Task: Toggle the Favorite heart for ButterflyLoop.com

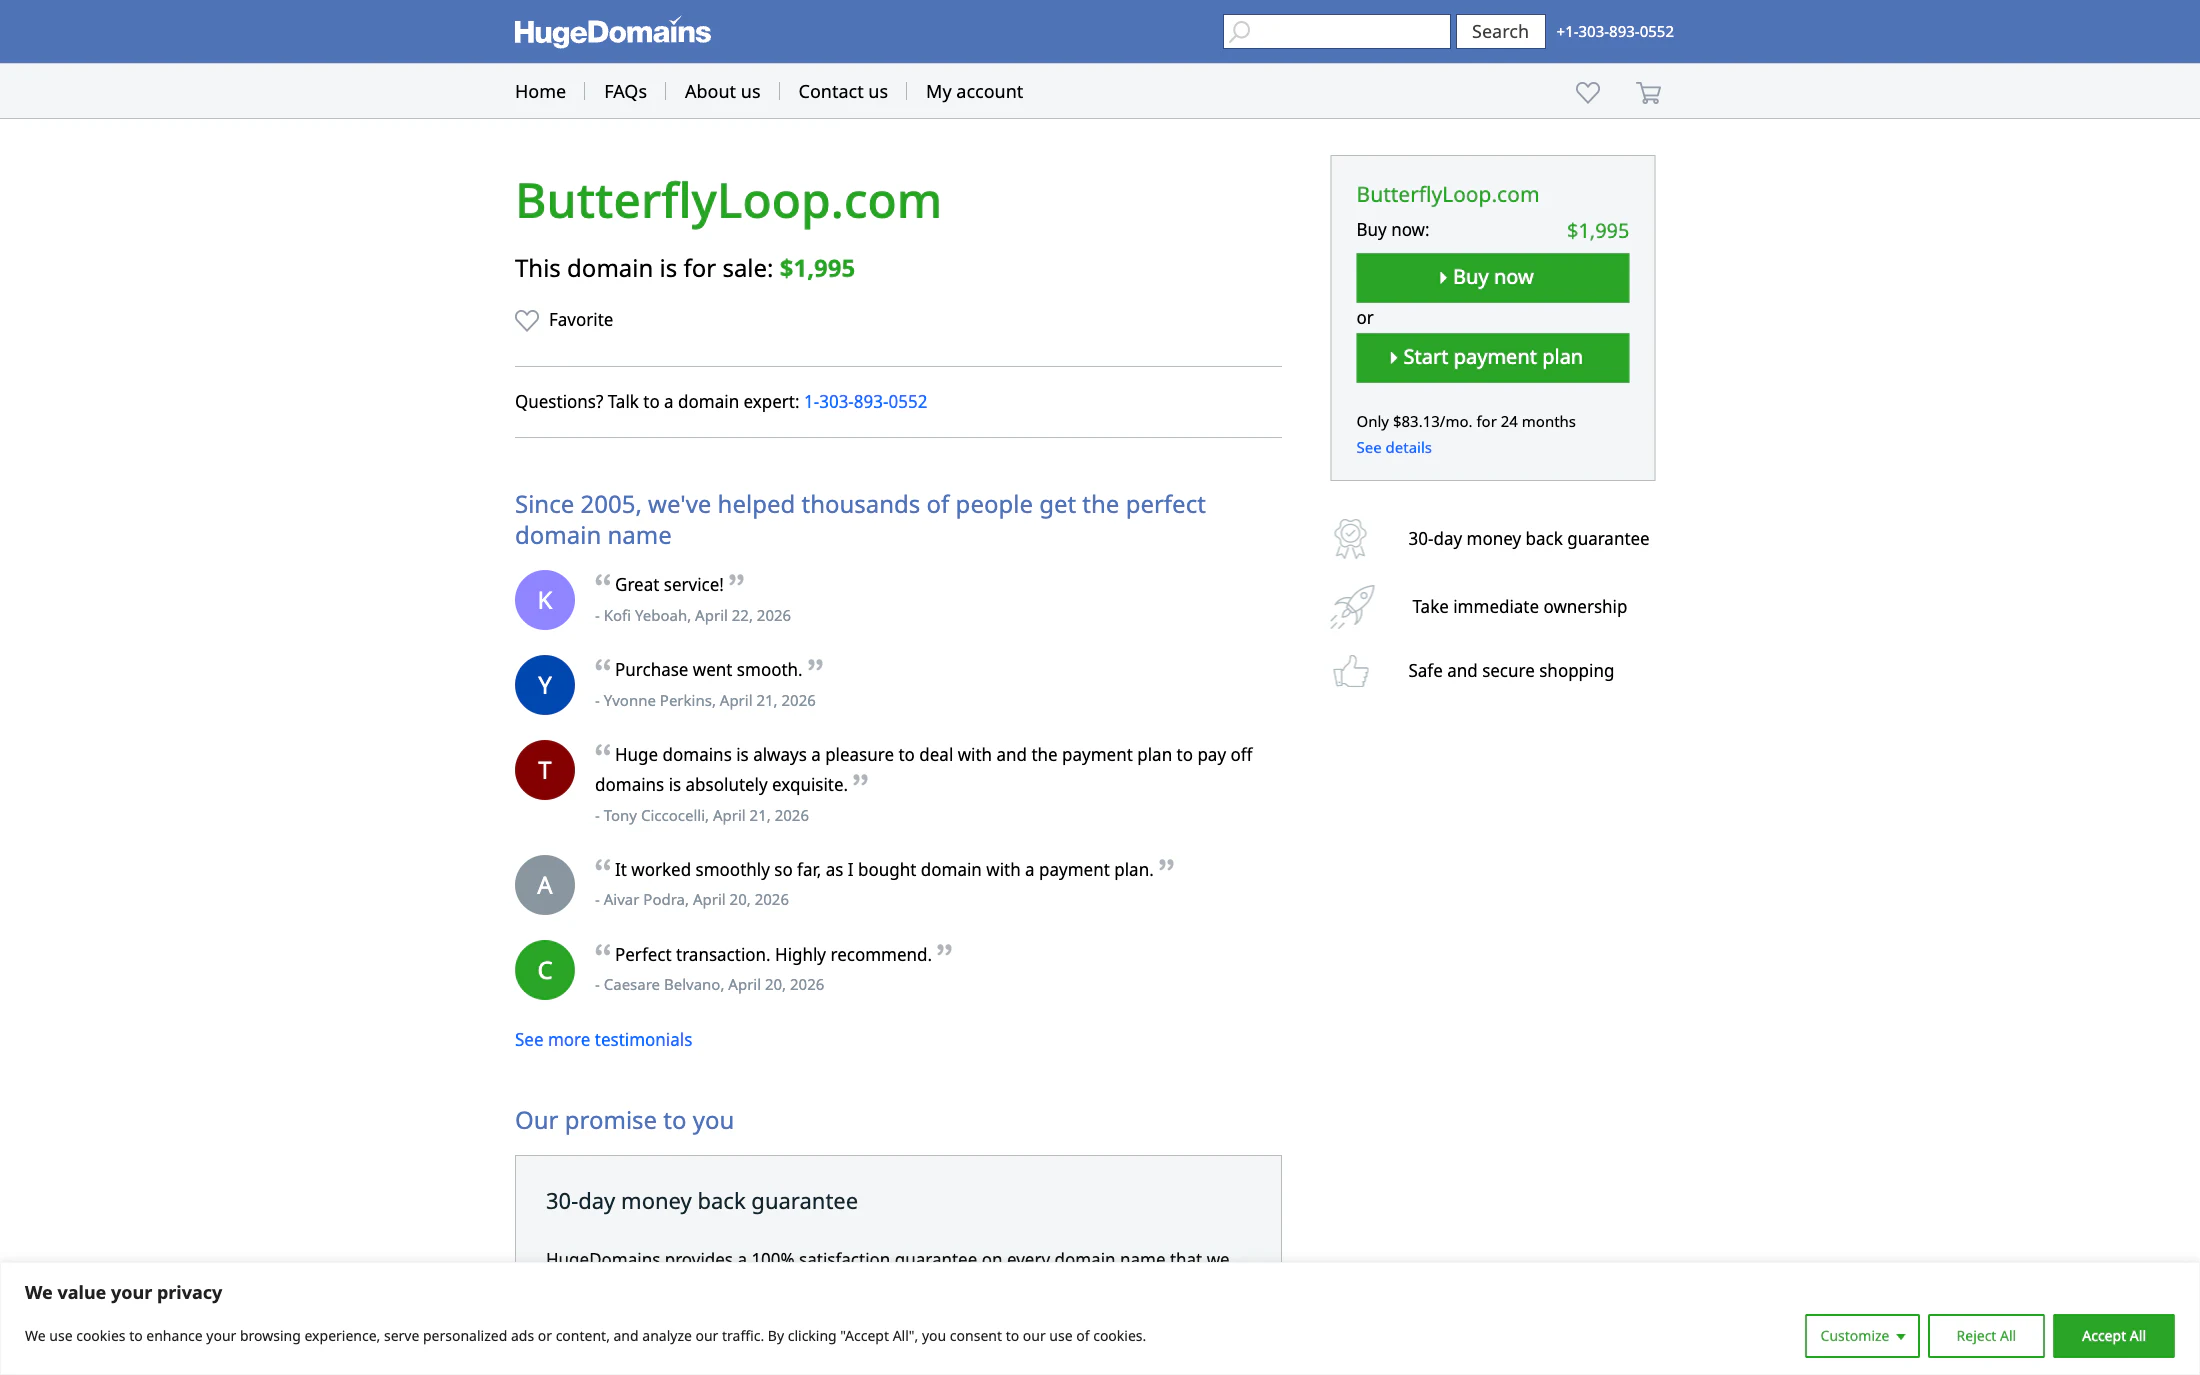Action: coord(527,320)
